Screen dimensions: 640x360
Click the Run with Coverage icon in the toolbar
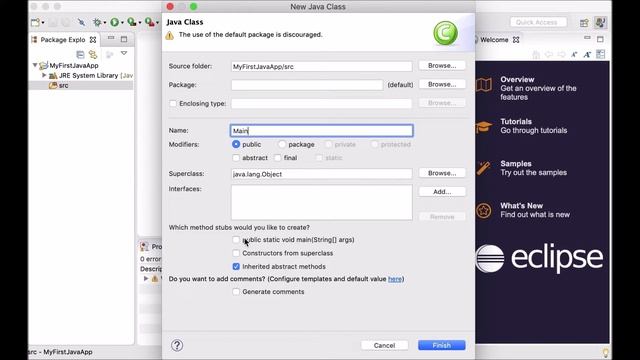(x=131, y=22)
